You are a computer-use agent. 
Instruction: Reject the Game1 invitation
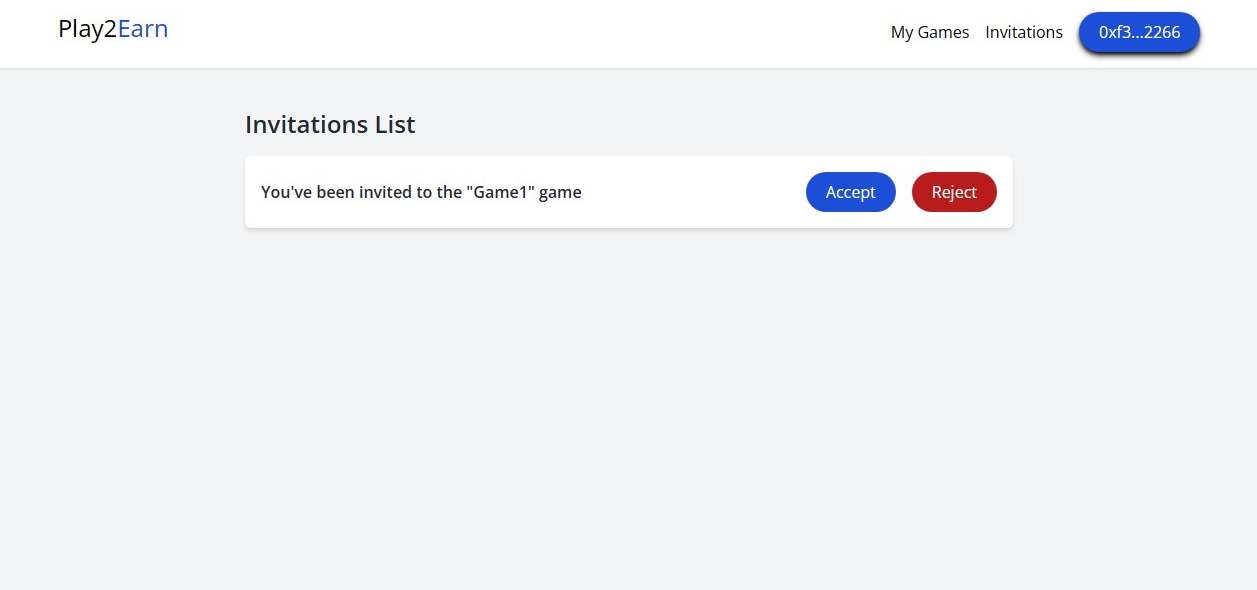coord(954,192)
